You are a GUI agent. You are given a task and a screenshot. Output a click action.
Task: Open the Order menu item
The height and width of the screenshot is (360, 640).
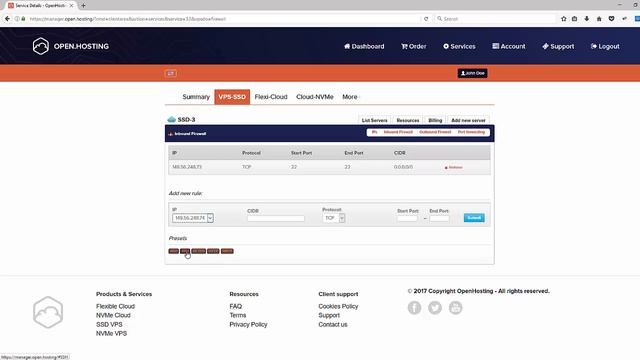(x=413, y=47)
